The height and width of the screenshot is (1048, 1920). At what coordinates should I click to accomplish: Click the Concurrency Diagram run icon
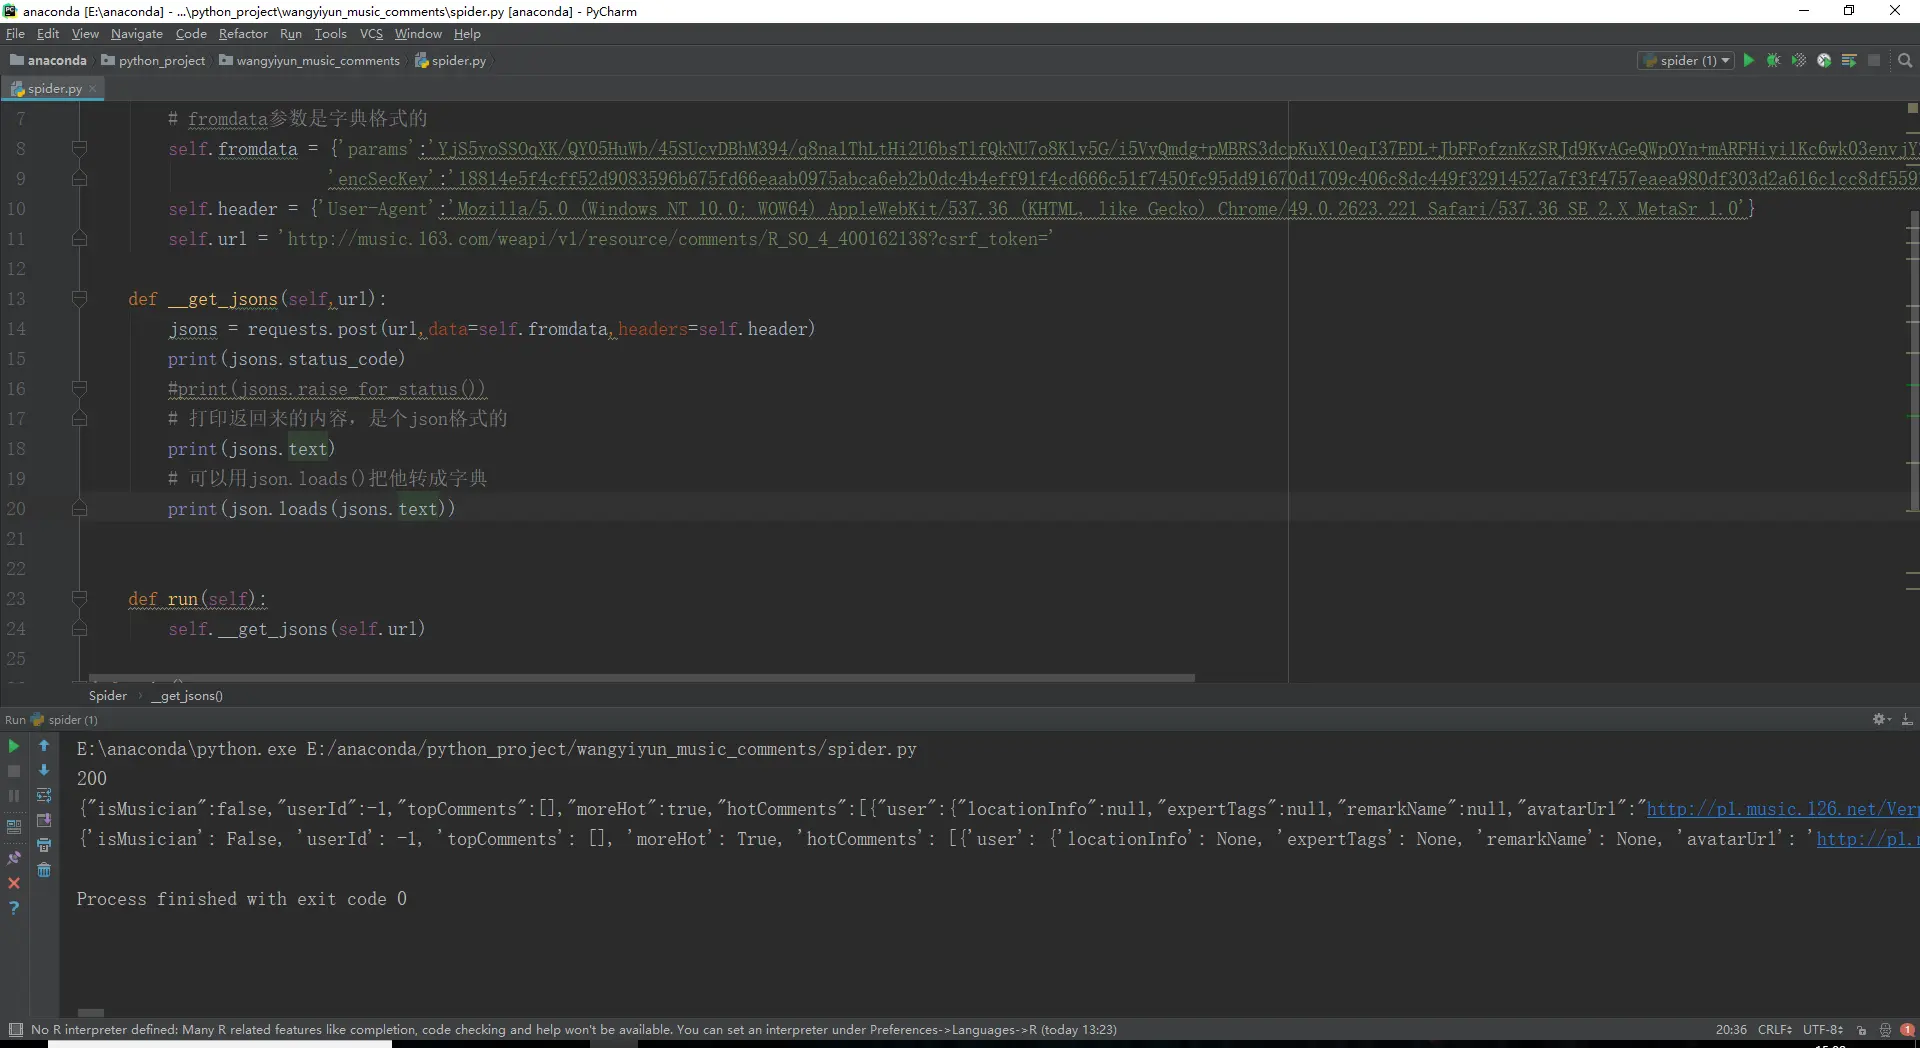point(1849,60)
